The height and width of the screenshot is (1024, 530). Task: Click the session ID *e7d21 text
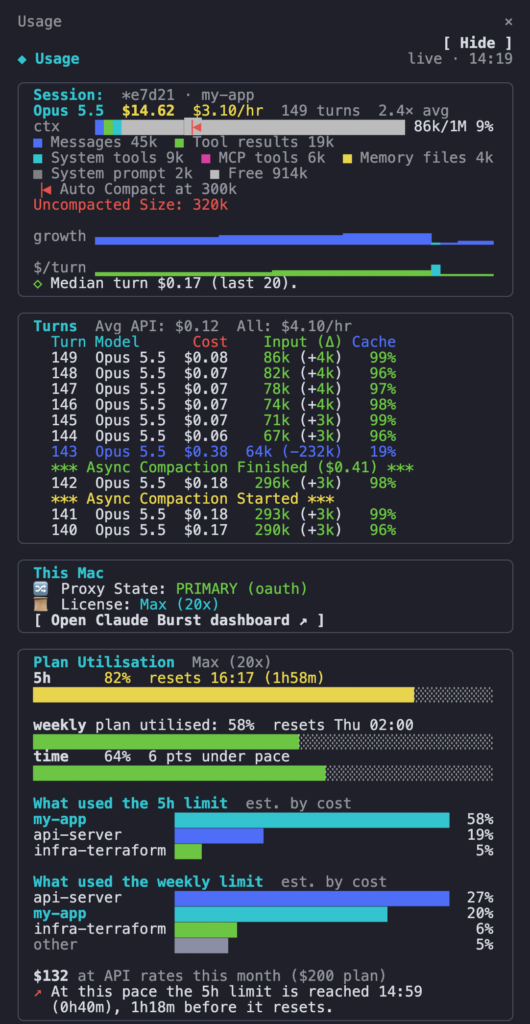click(148, 95)
